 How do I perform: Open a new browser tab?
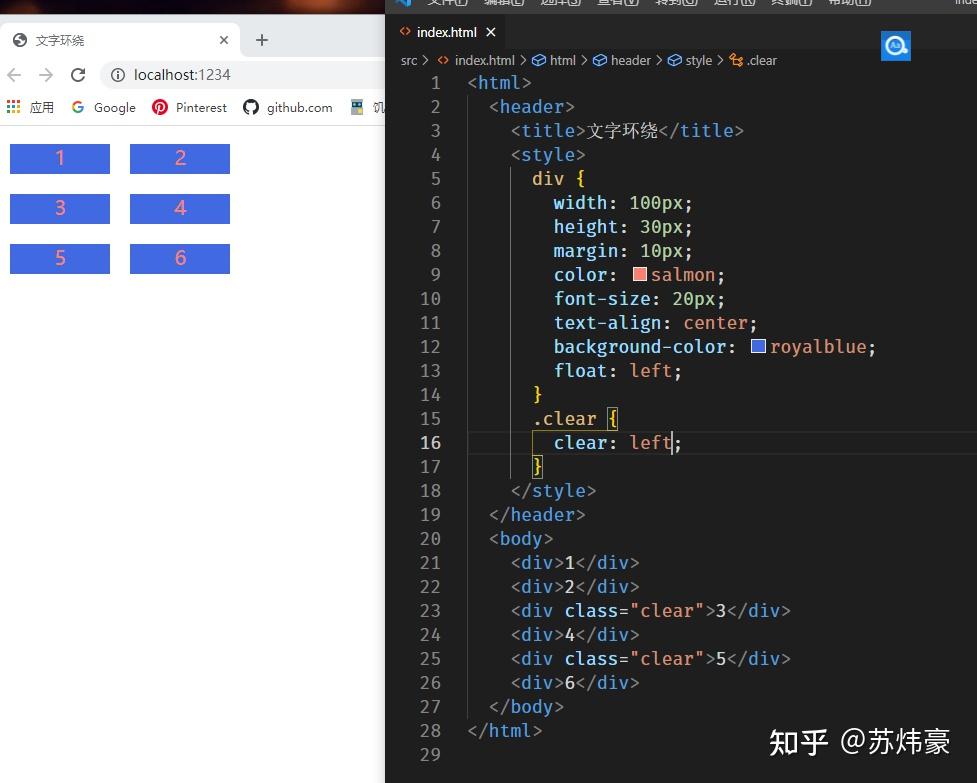(262, 40)
